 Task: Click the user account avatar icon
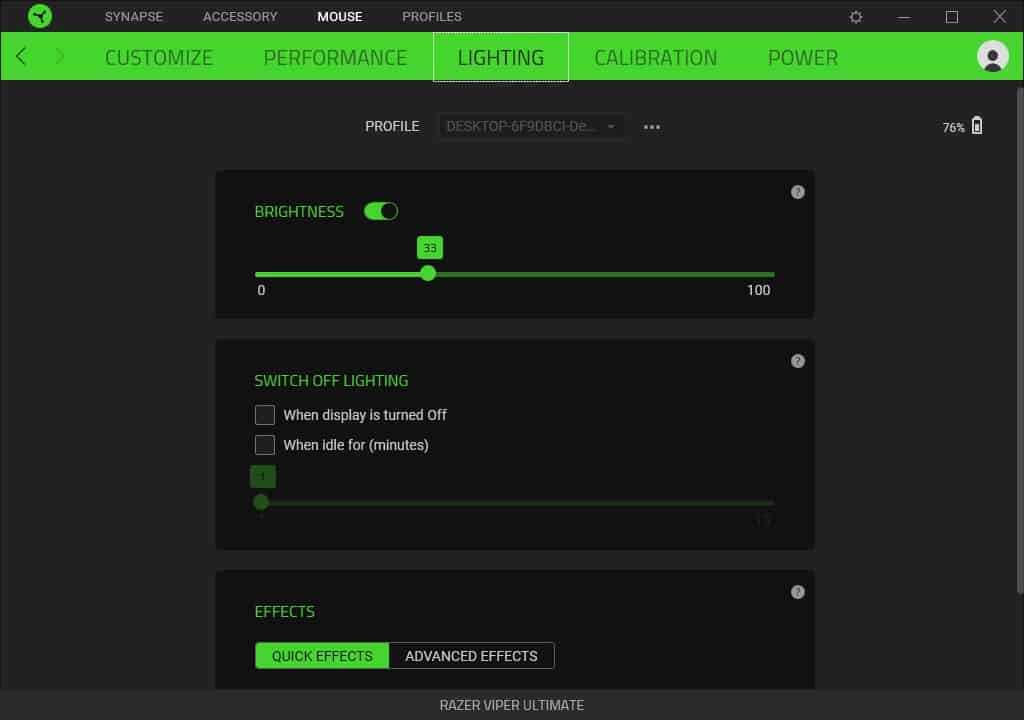coord(991,56)
